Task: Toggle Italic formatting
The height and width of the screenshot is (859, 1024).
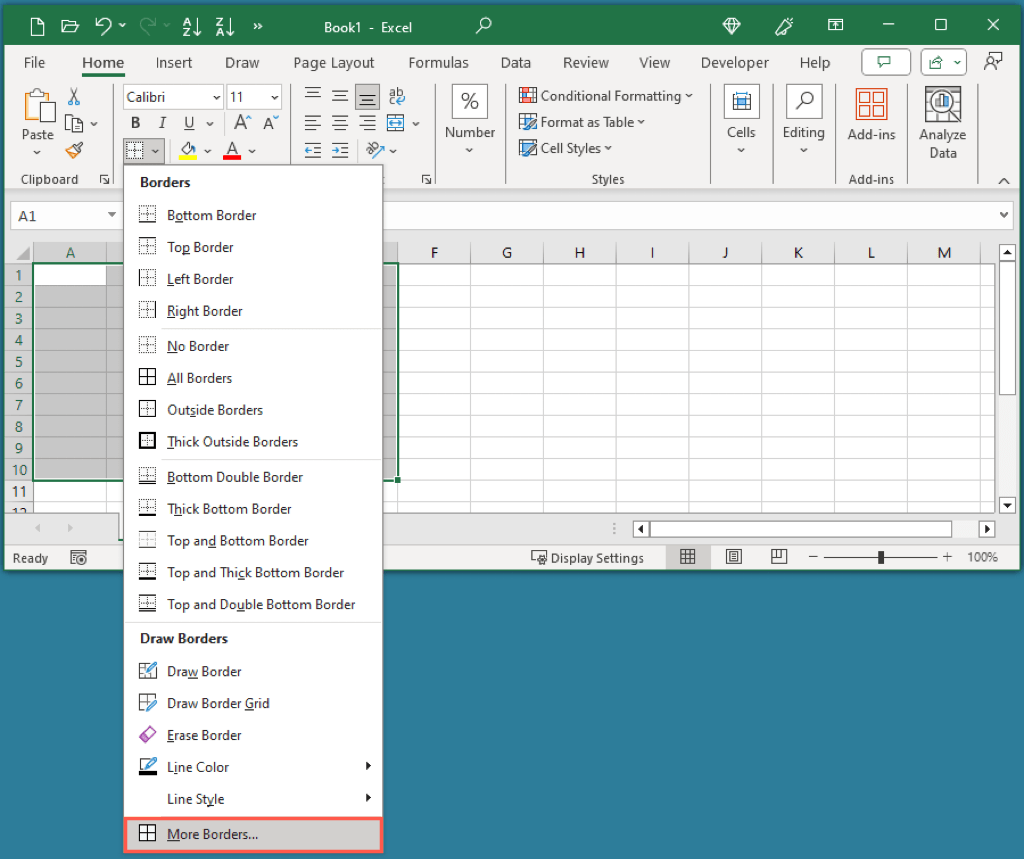Action: 162,123
